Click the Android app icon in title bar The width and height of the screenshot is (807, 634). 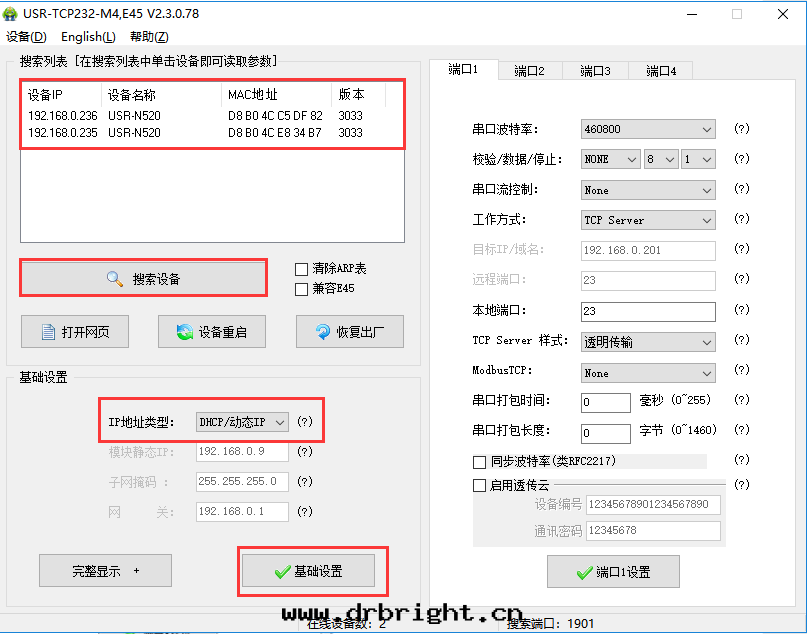12,14
